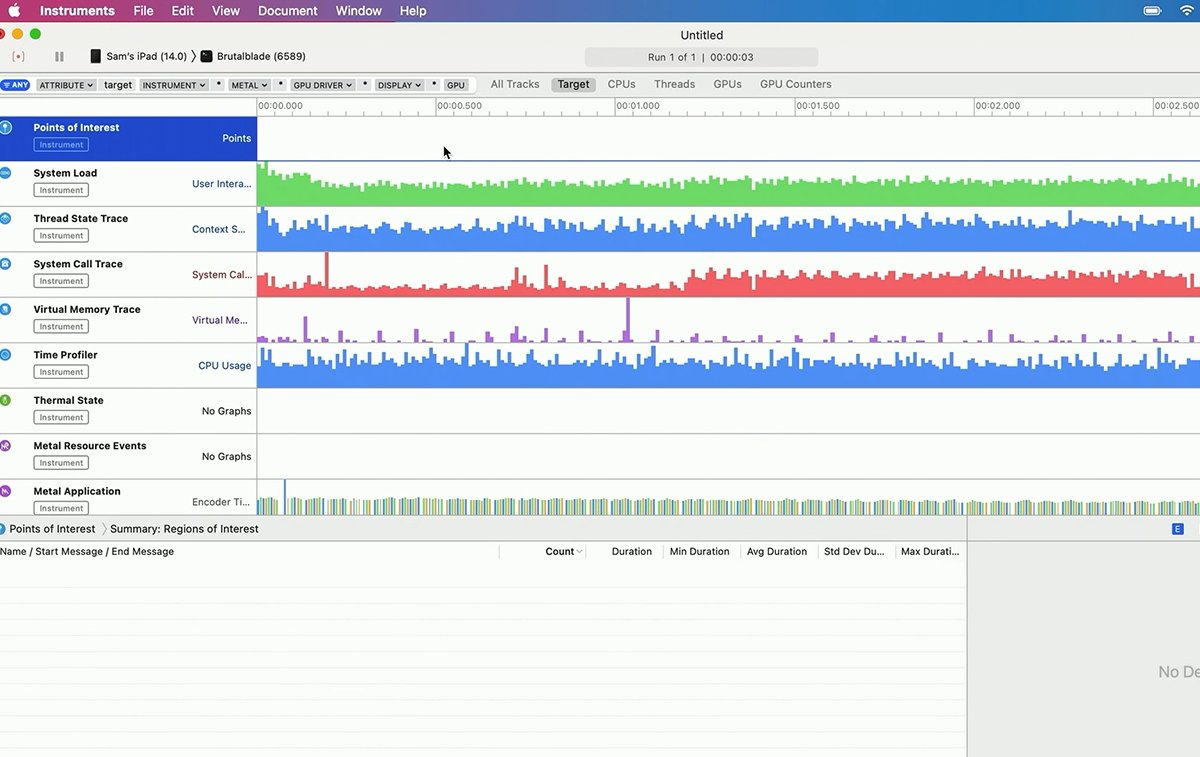Switch to the GPU Counters tab
This screenshot has width=1200, height=757.
point(795,84)
